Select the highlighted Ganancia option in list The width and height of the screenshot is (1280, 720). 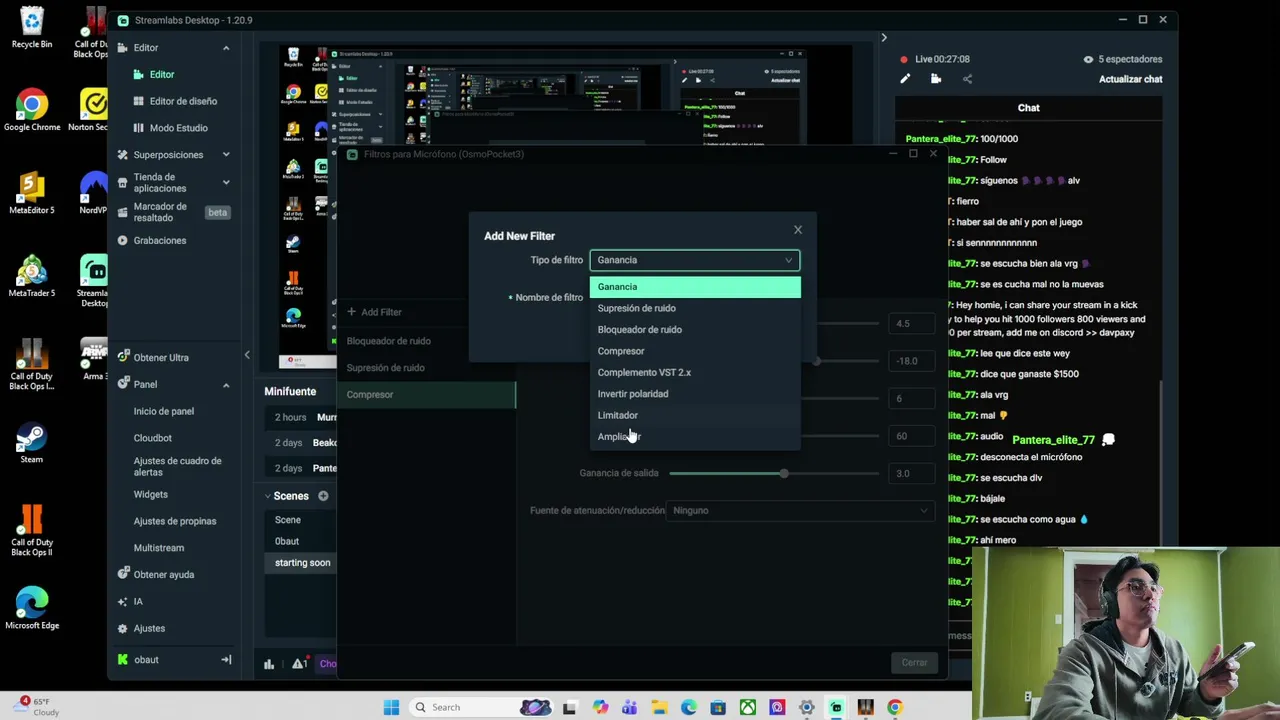point(695,287)
